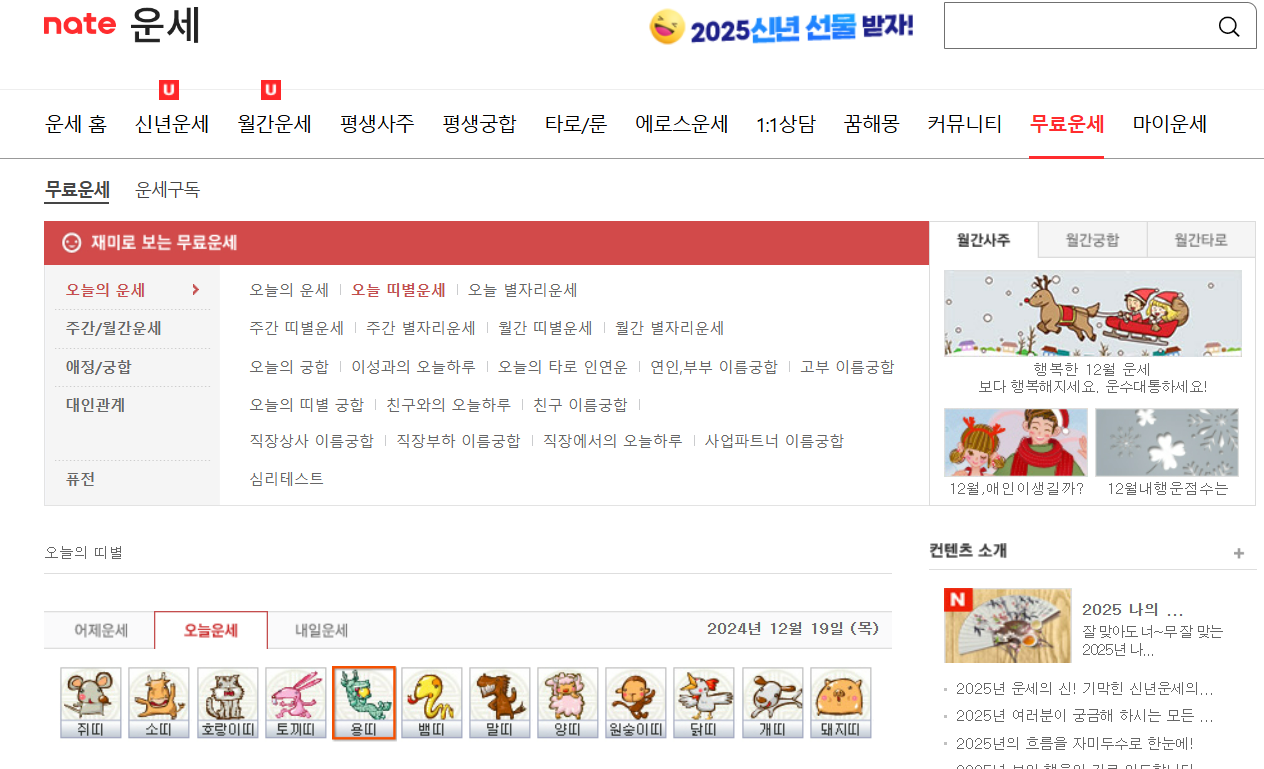Expand the 컨텐츠 소개 section with plus icon
This screenshot has height=769, width=1264.
[x=1239, y=551]
